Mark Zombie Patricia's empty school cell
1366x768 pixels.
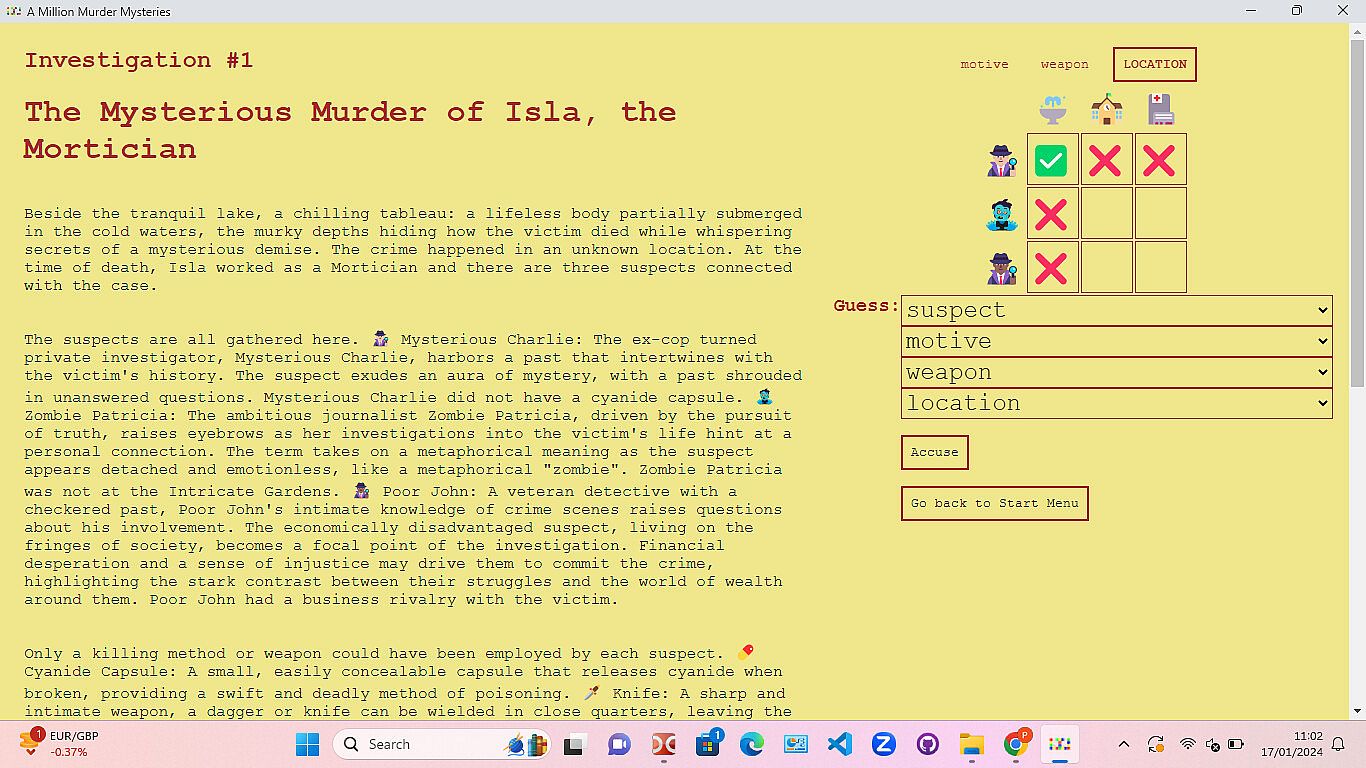[1106, 214]
